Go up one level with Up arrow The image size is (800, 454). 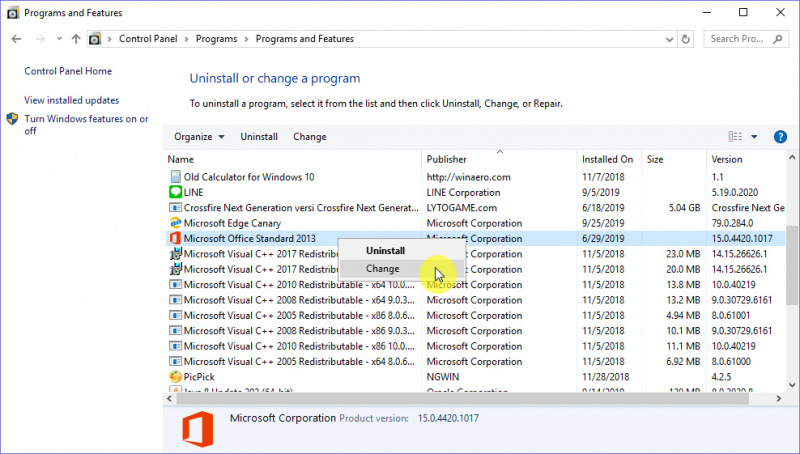76,39
